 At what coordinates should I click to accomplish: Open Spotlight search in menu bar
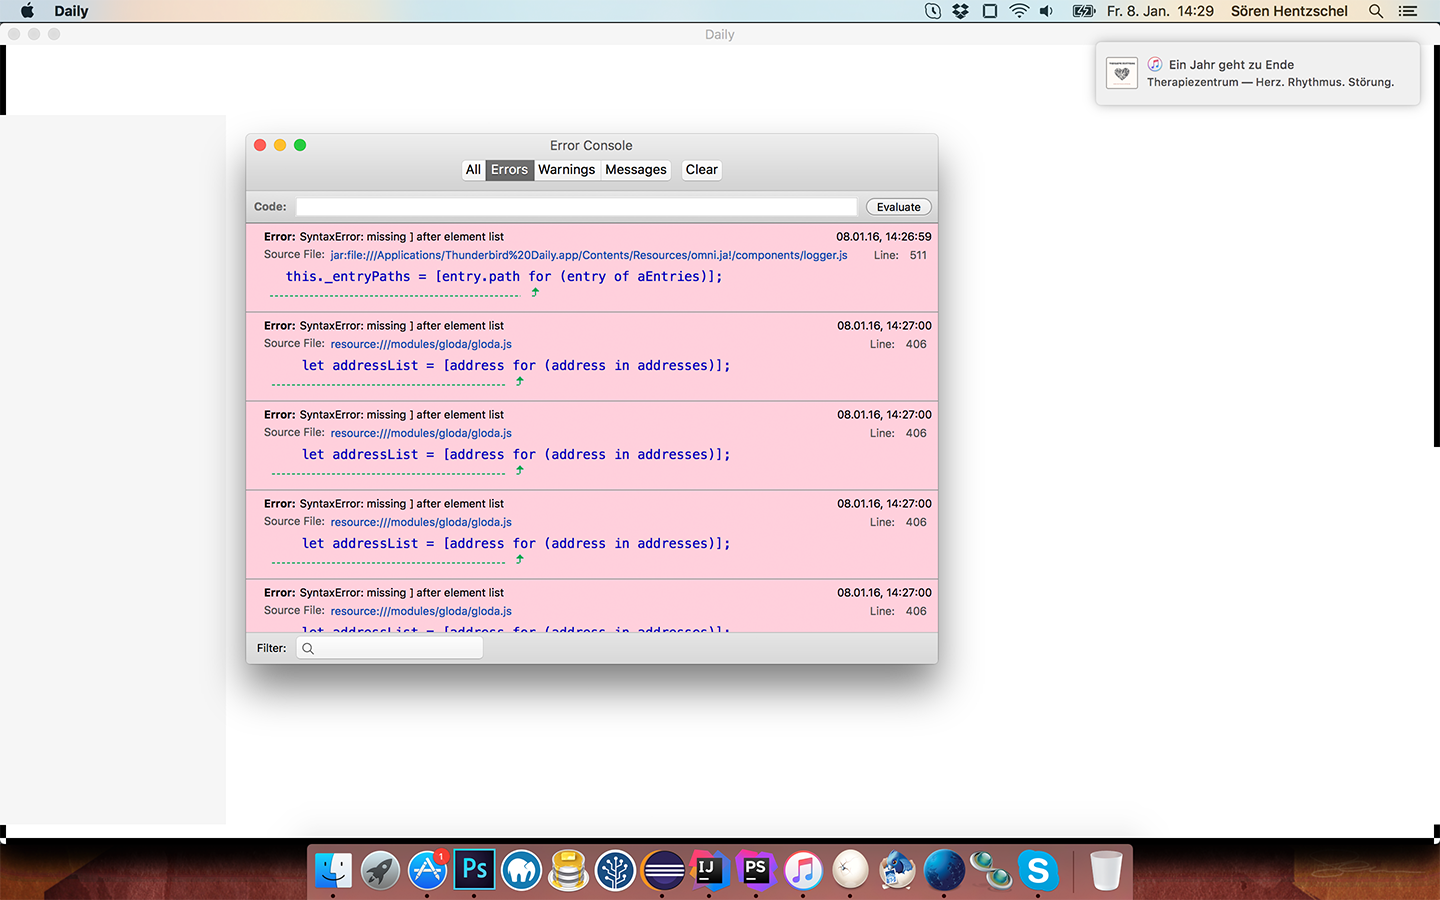coord(1376,11)
